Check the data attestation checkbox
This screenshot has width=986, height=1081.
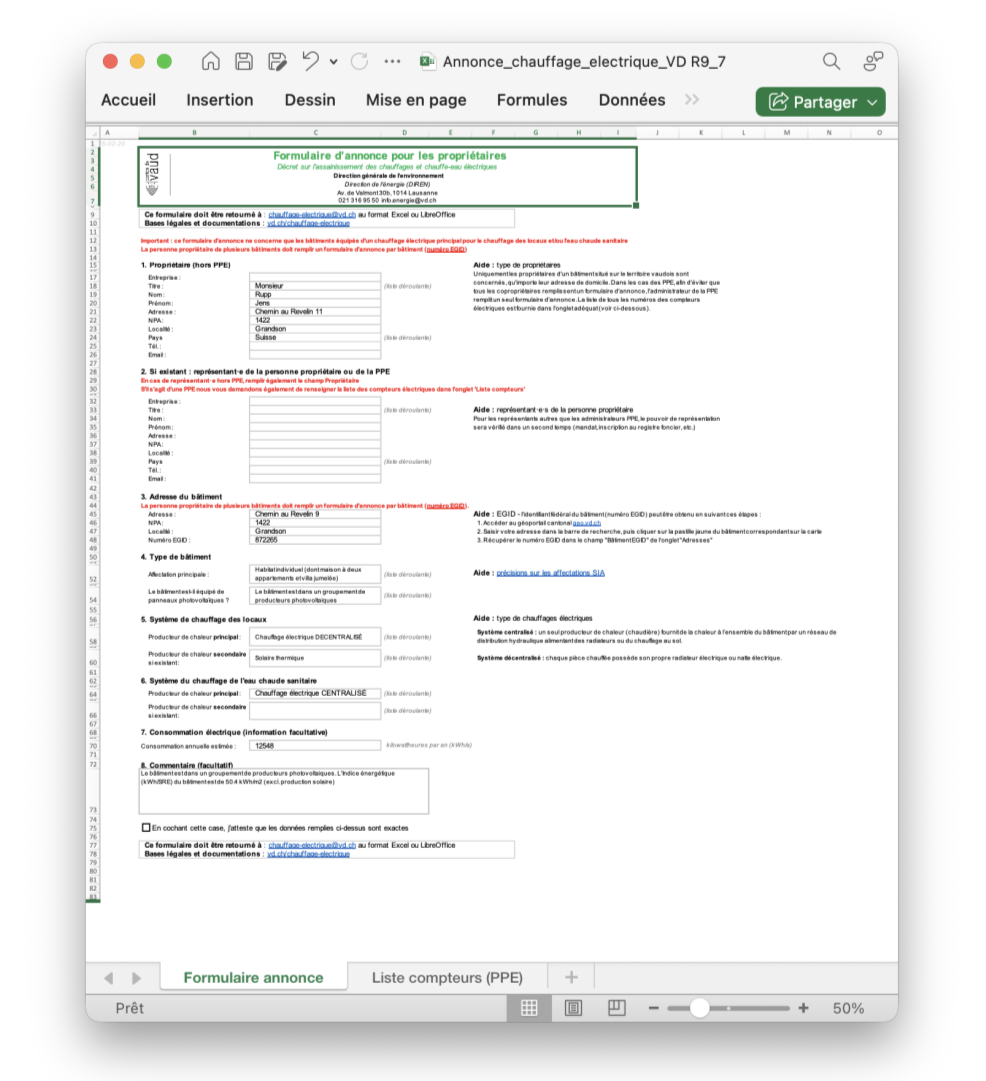coord(146,828)
